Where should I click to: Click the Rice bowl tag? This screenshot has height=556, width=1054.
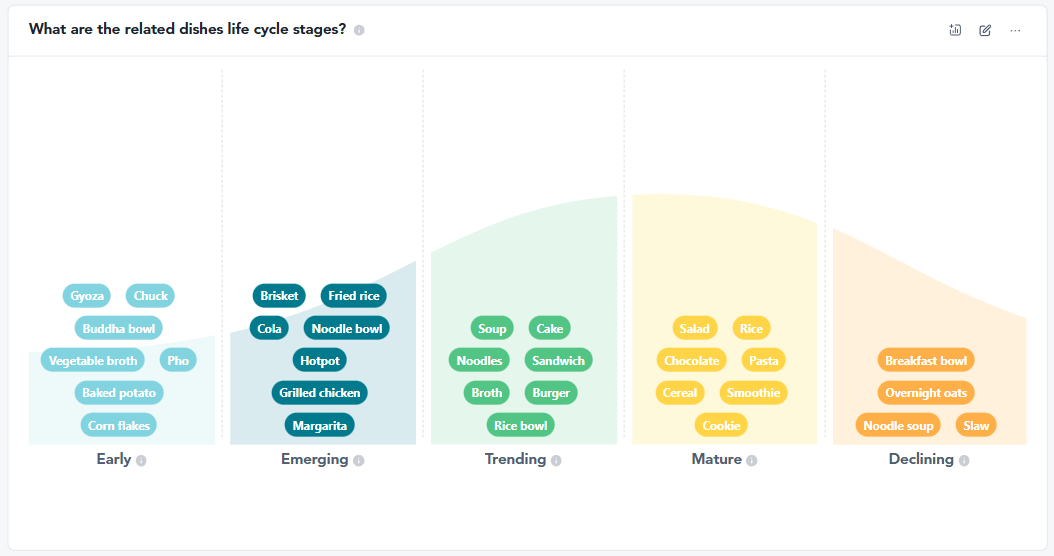pyautogui.click(x=521, y=425)
